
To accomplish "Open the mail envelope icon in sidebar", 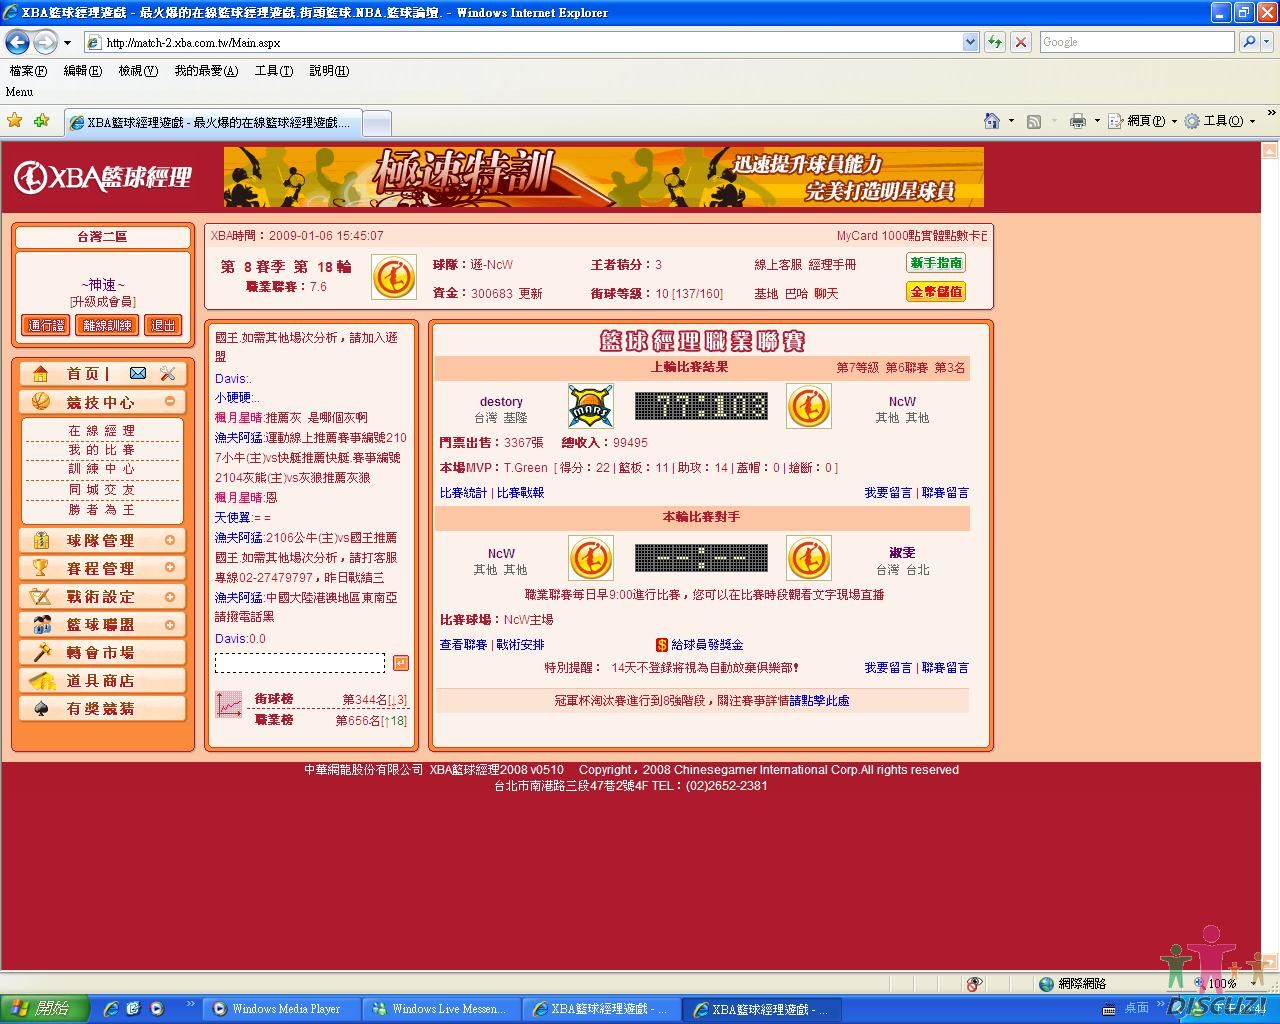I will coord(138,373).
